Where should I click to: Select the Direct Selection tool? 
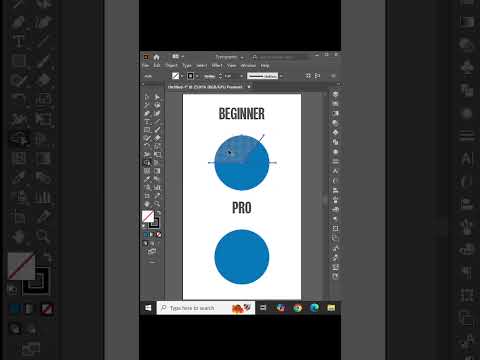157,97
